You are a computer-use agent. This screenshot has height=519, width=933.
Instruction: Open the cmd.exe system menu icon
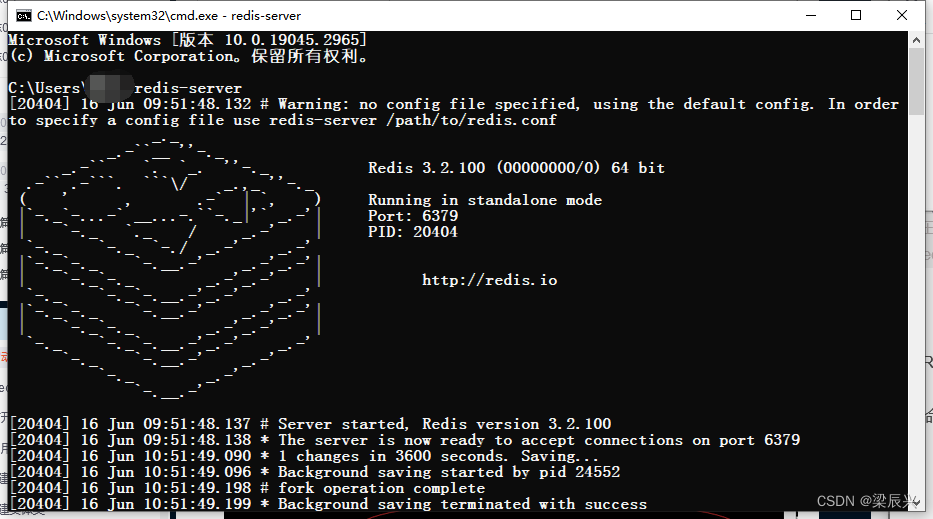click(x=23, y=15)
